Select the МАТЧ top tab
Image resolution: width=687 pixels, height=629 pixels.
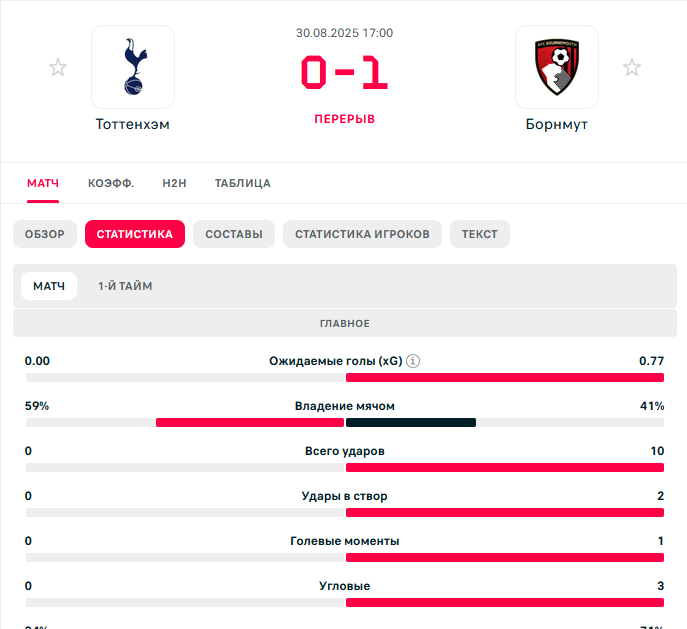click(x=43, y=183)
